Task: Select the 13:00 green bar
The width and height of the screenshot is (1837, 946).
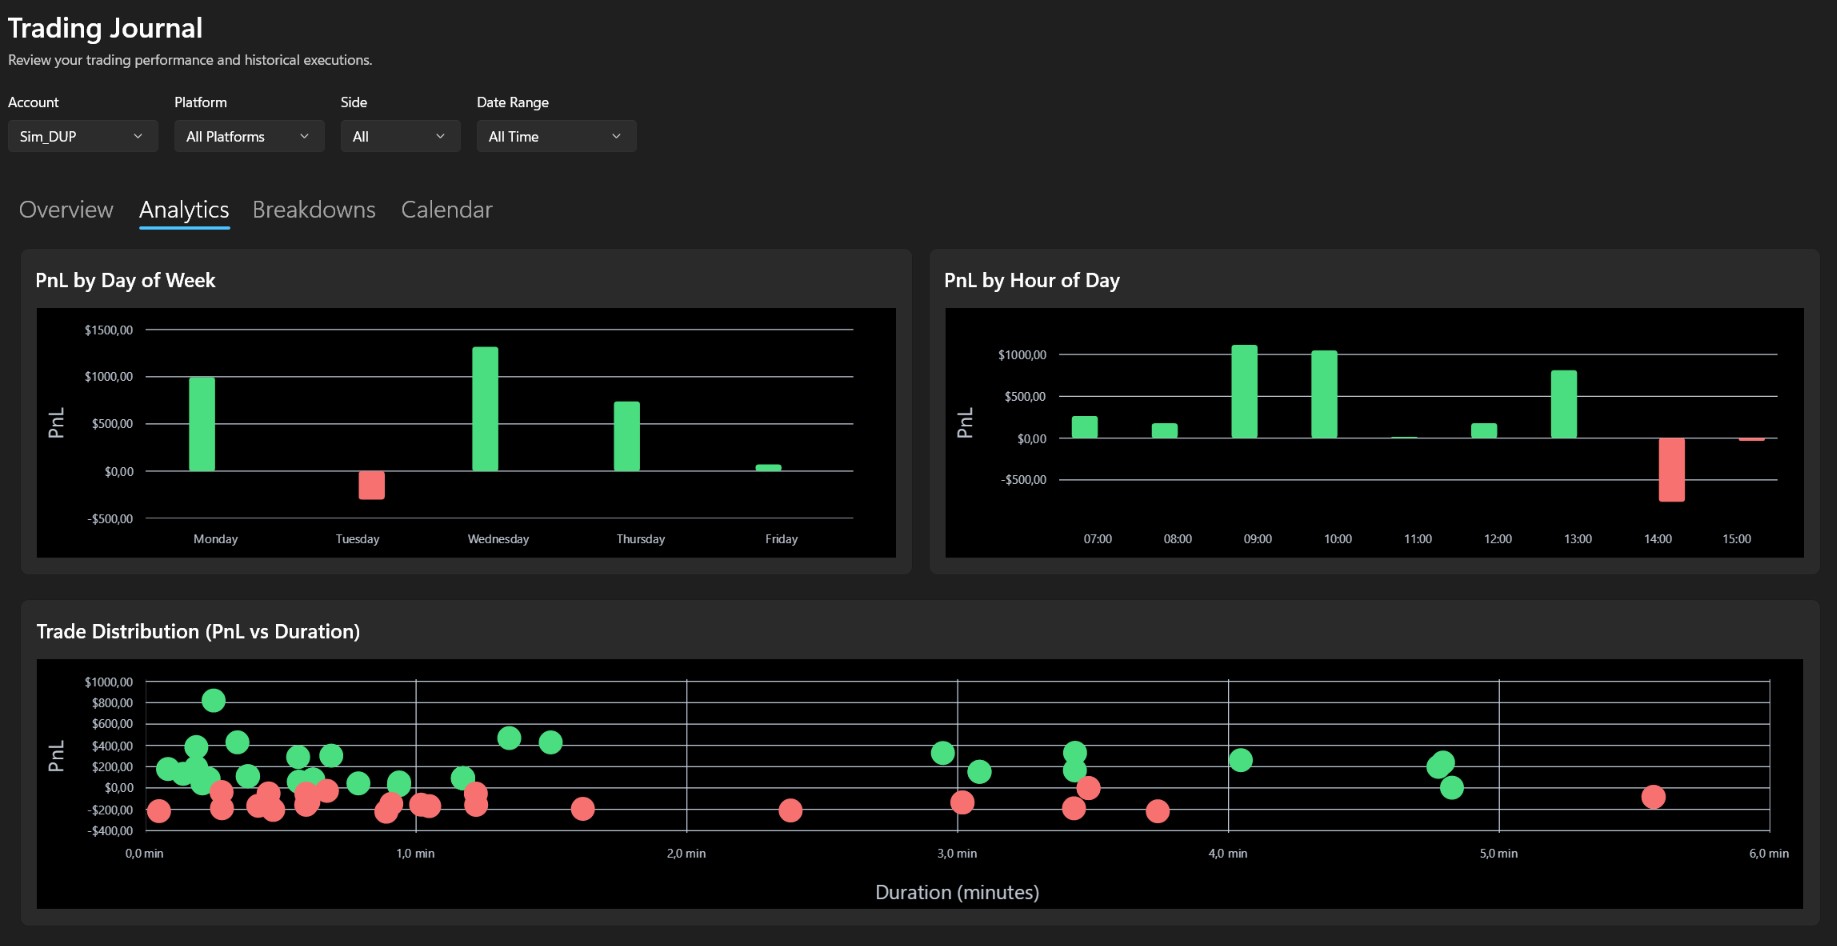Action: pyautogui.click(x=1564, y=404)
